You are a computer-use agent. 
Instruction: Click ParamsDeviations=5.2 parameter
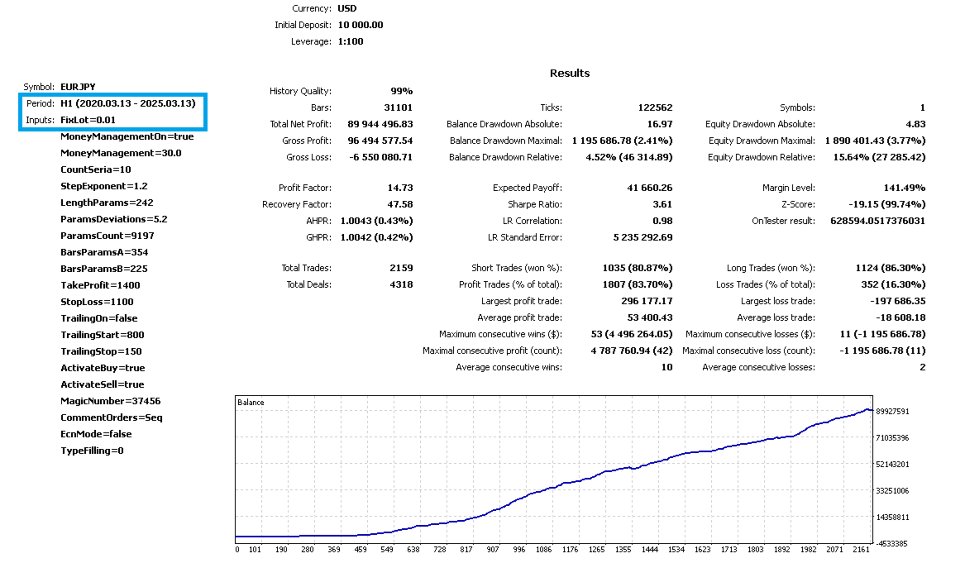tap(114, 219)
